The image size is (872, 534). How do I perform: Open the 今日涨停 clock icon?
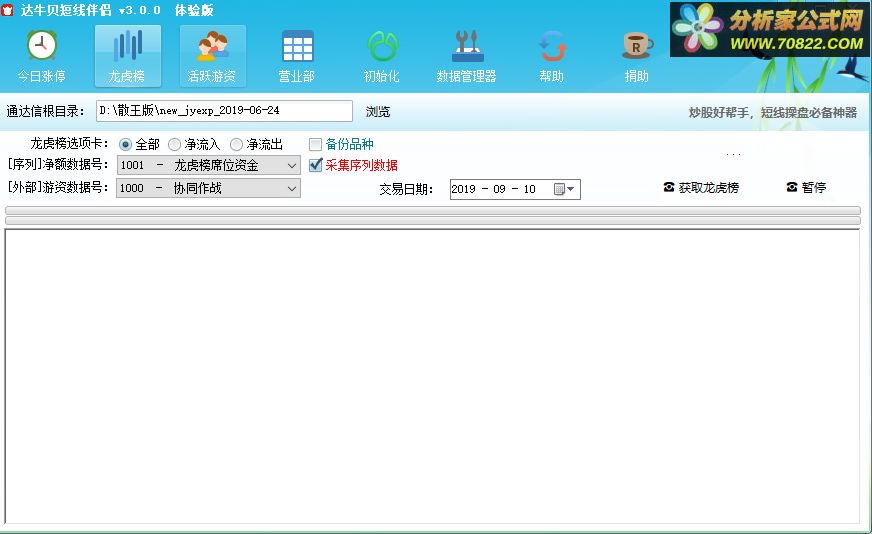pyautogui.click(x=42, y=46)
